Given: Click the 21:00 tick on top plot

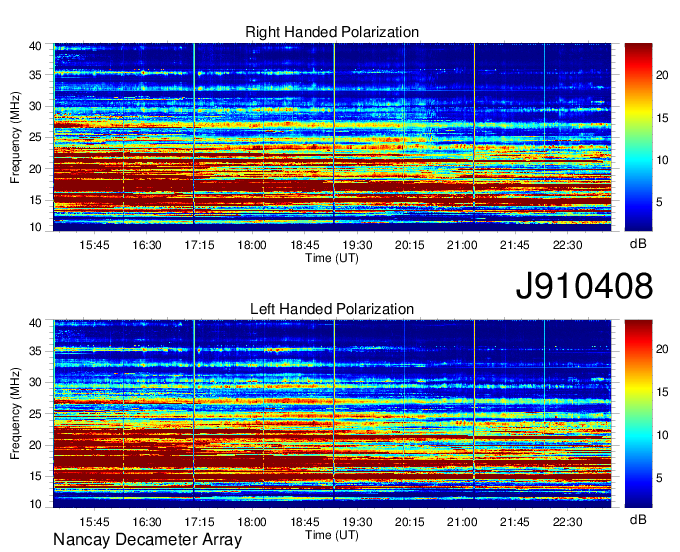Looking at the screenshot, I should pyautogui.click(x=462, y=245).
